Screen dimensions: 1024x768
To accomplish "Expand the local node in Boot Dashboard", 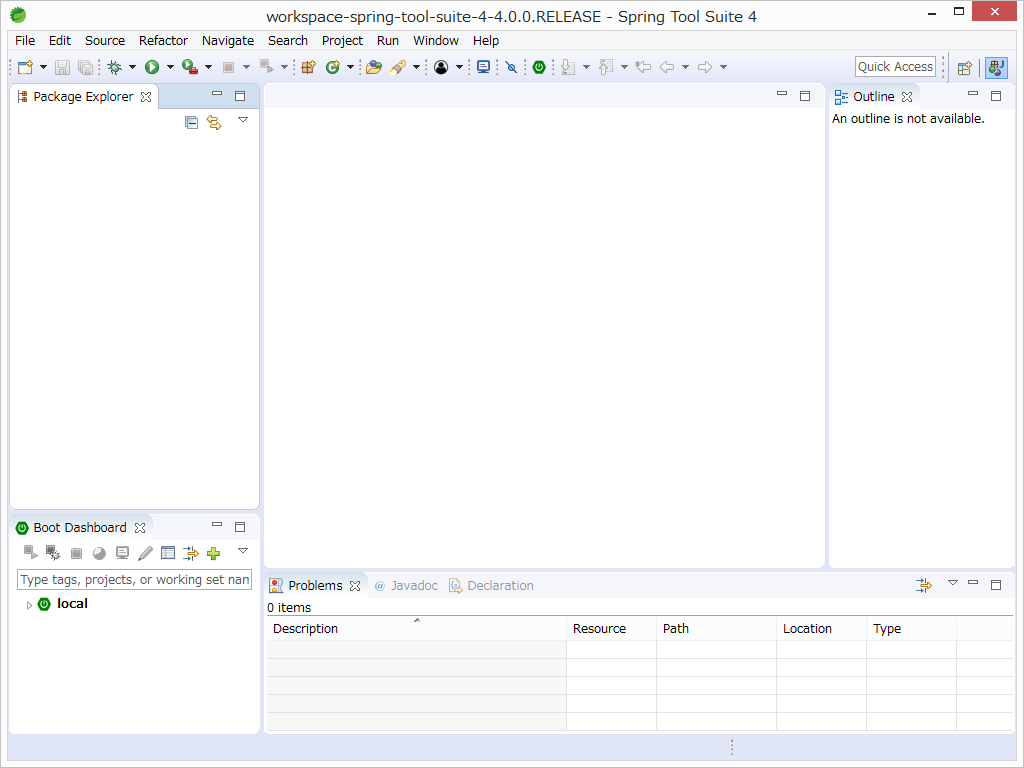I will coord(29,605).
